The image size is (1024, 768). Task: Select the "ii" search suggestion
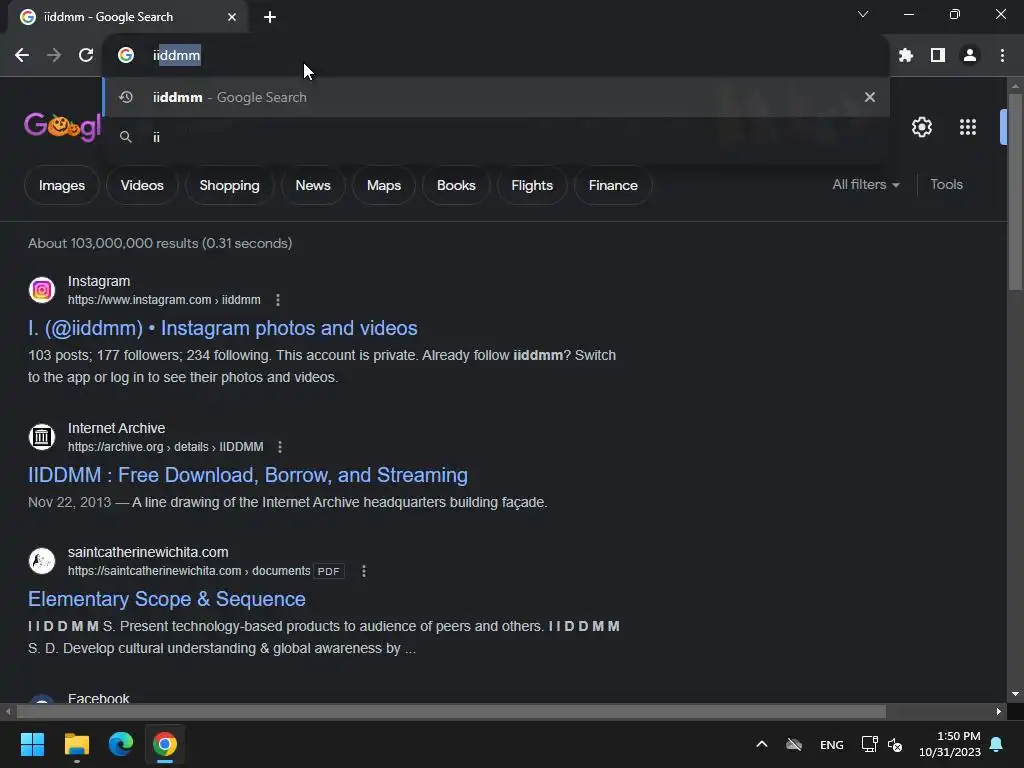pyautogui.click(x=496, y=137)
